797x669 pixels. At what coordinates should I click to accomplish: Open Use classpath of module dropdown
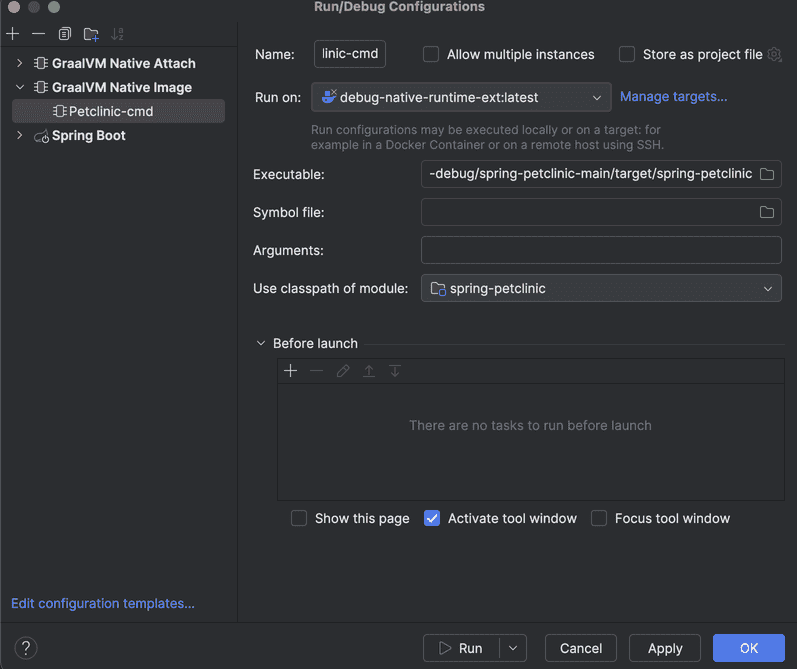601,288
